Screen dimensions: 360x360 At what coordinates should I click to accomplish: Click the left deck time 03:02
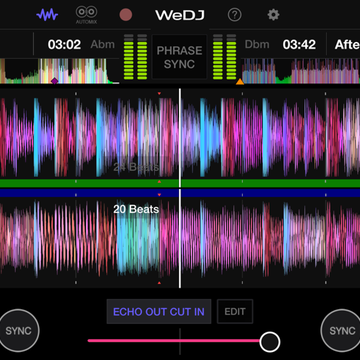pyautogui.click(x=64, y=44)
